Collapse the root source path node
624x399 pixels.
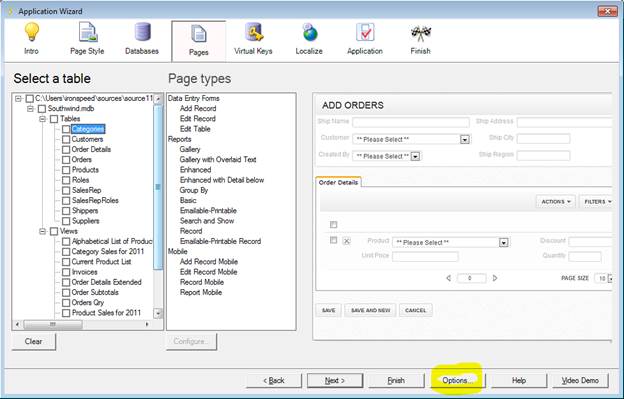coord(18,98)
